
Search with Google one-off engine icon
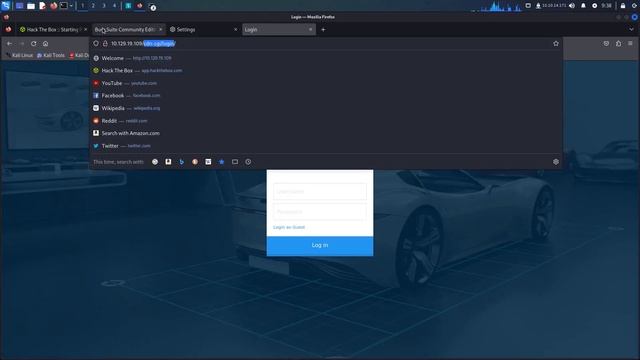click(155, 162)
